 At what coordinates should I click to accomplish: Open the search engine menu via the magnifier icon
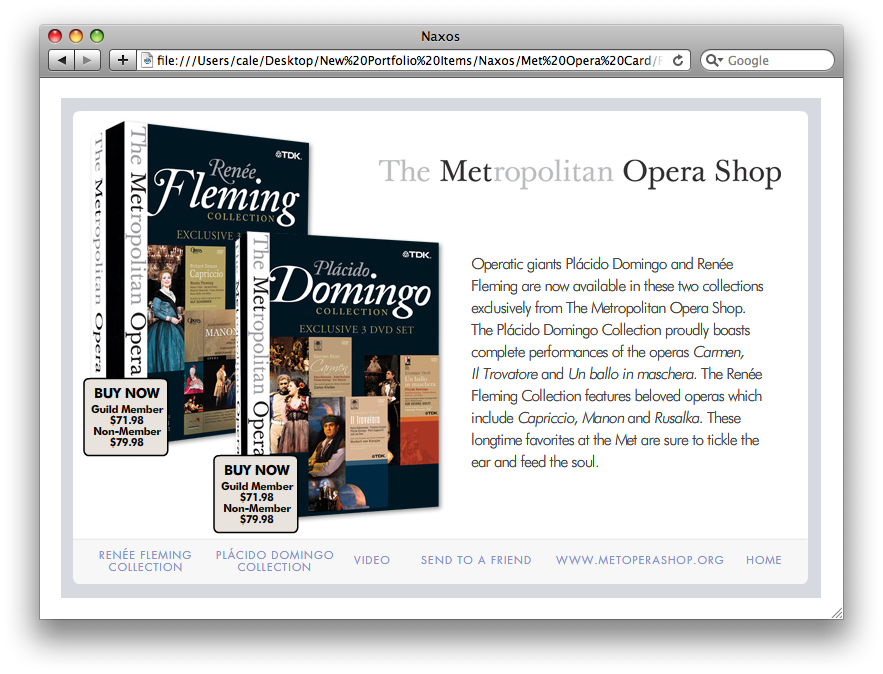[x=714, y=60]
